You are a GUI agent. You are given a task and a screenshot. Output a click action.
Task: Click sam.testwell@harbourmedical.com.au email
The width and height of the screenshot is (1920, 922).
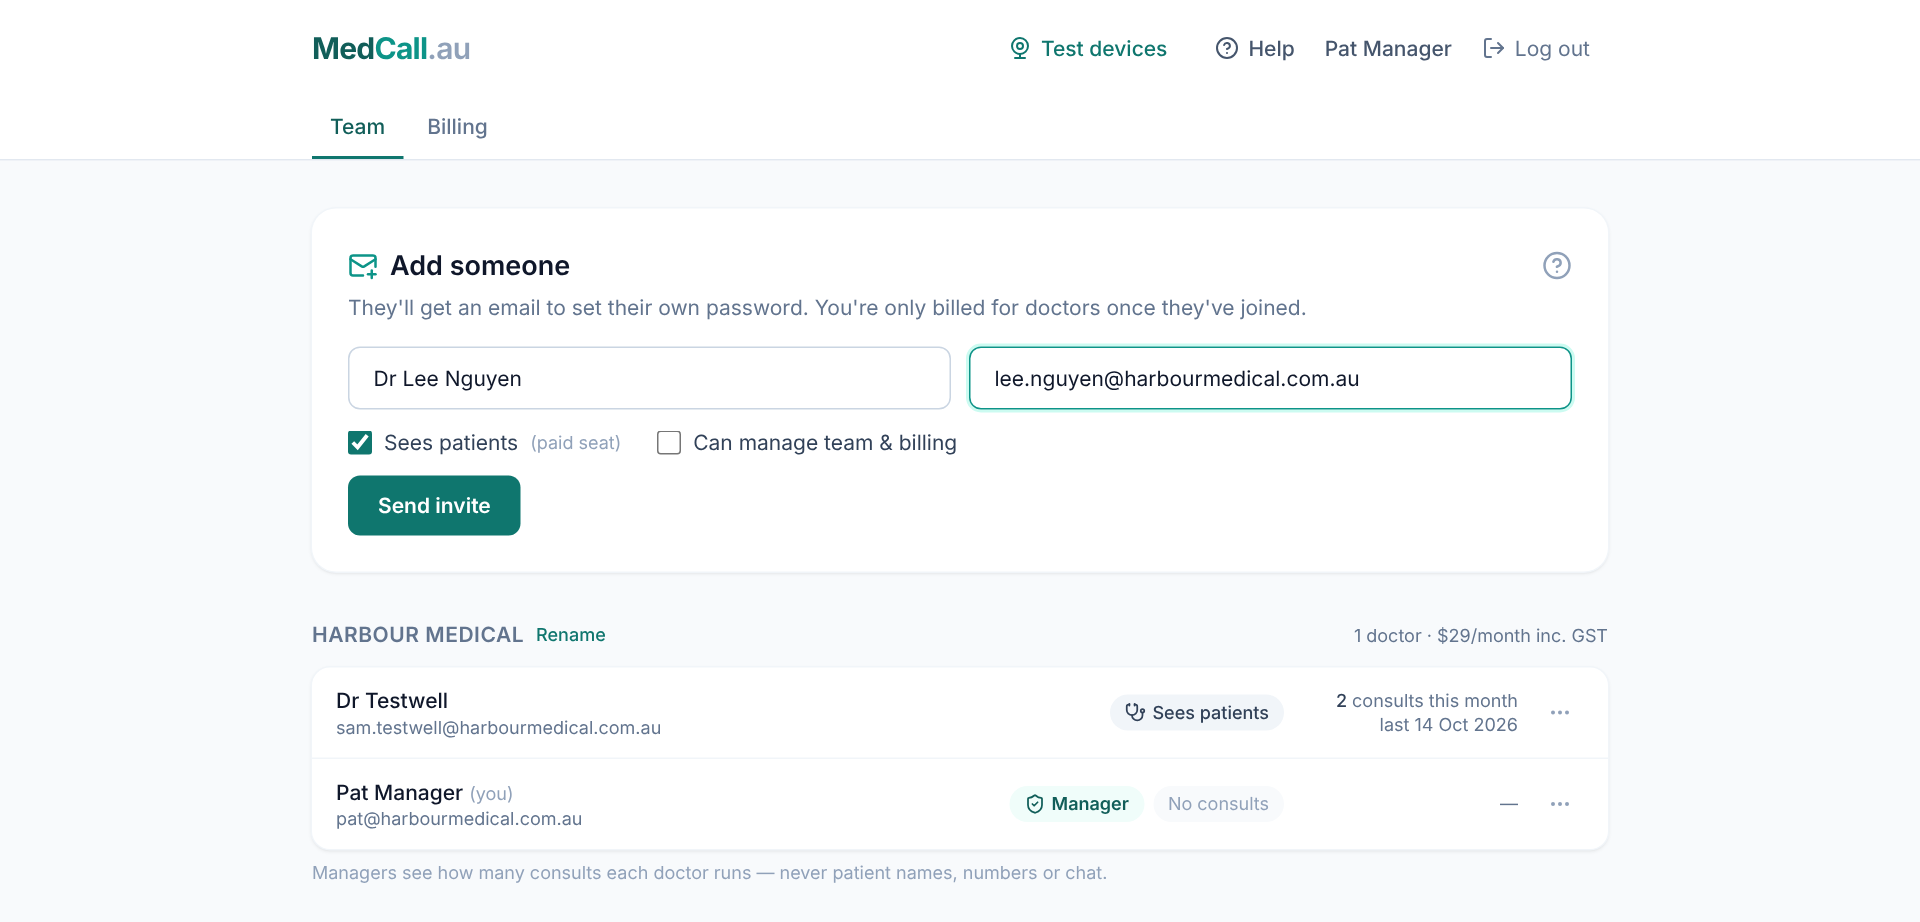click(x=499, y=728)
